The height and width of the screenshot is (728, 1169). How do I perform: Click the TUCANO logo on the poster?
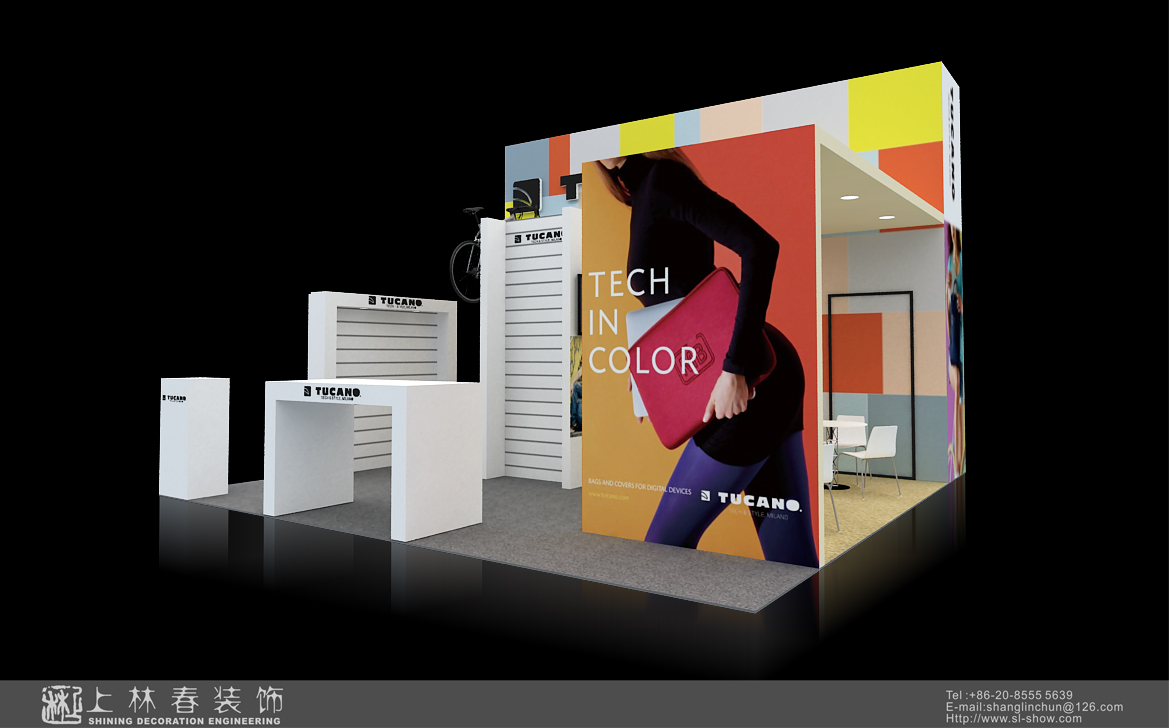point(752,503)
